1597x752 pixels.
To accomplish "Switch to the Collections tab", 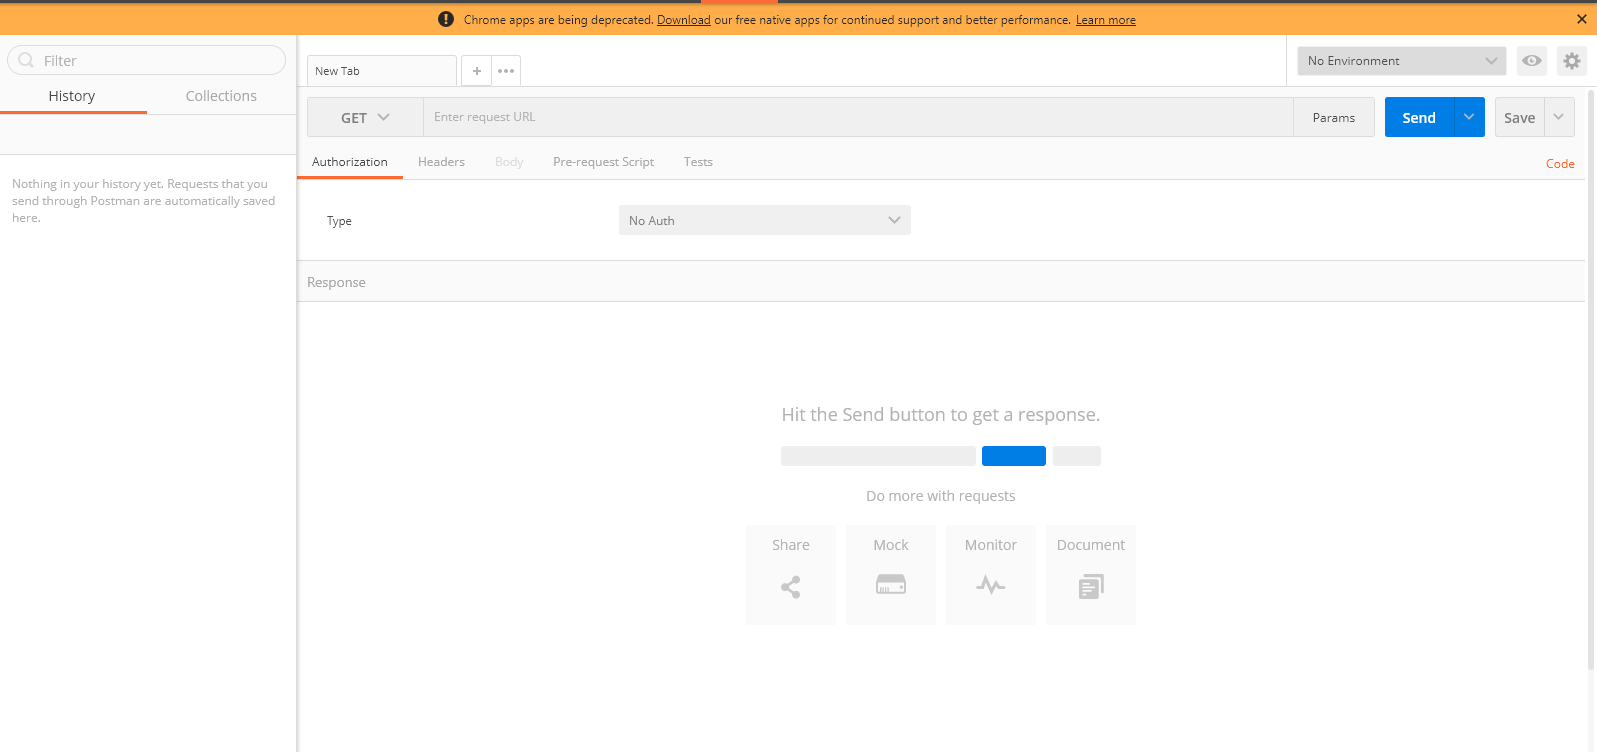I will click(x=221, y=96).
